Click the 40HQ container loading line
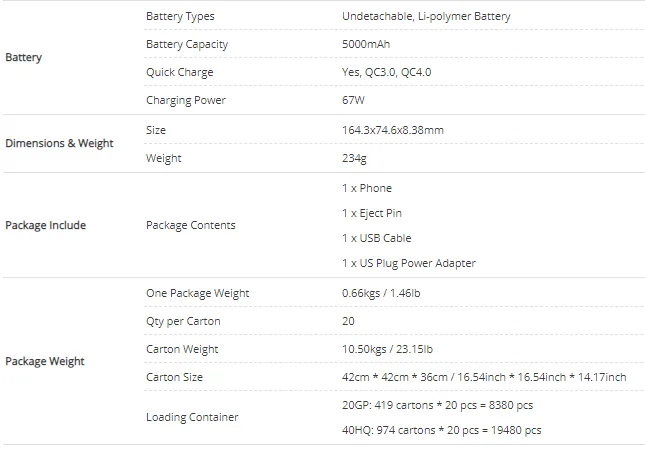 441,431
